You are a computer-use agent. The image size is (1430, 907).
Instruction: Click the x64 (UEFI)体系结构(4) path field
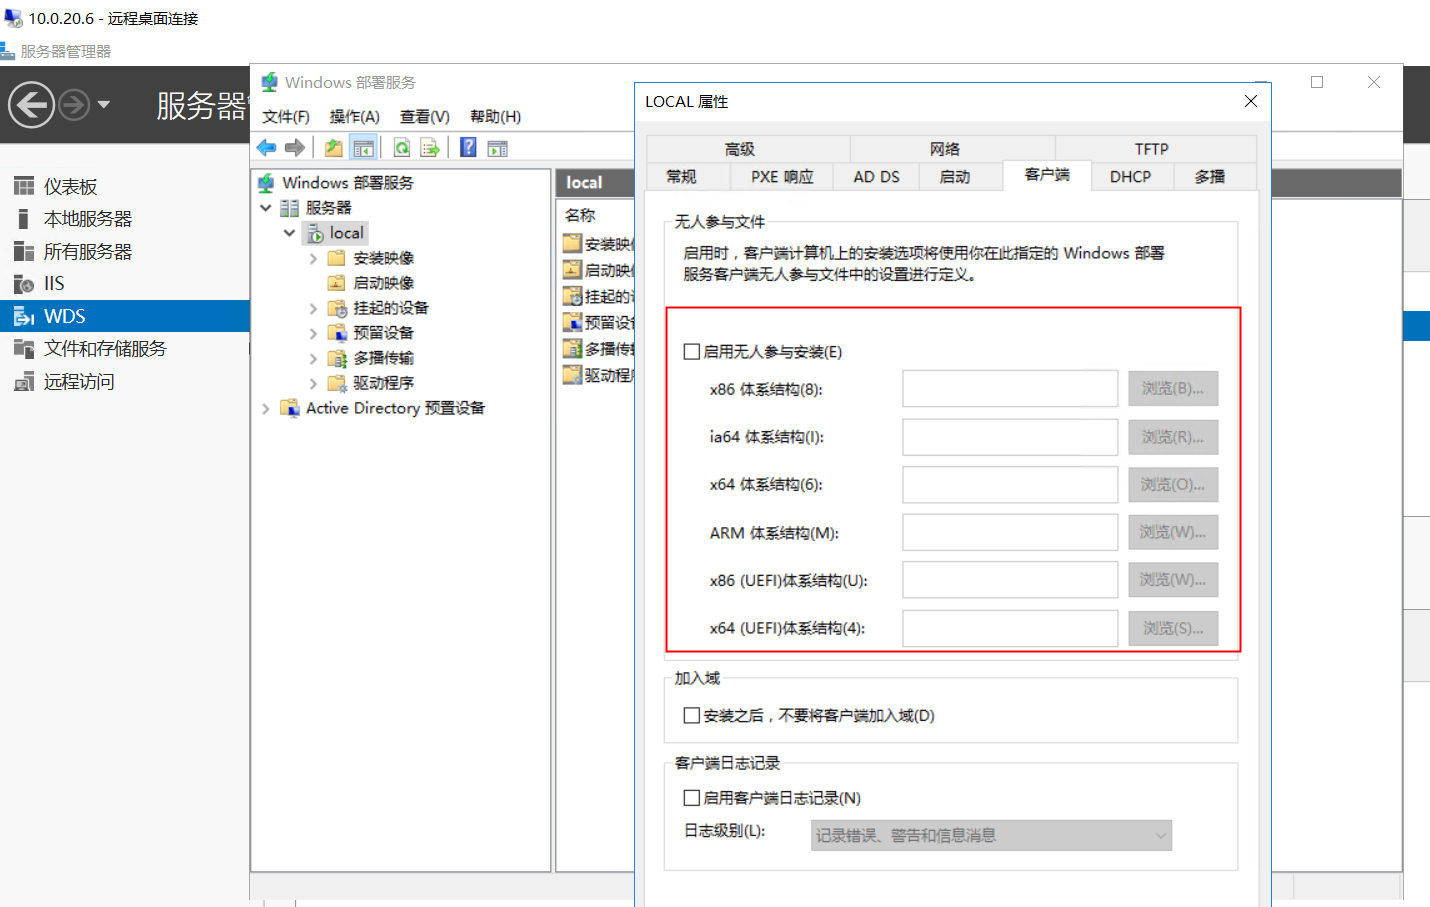1010,629
